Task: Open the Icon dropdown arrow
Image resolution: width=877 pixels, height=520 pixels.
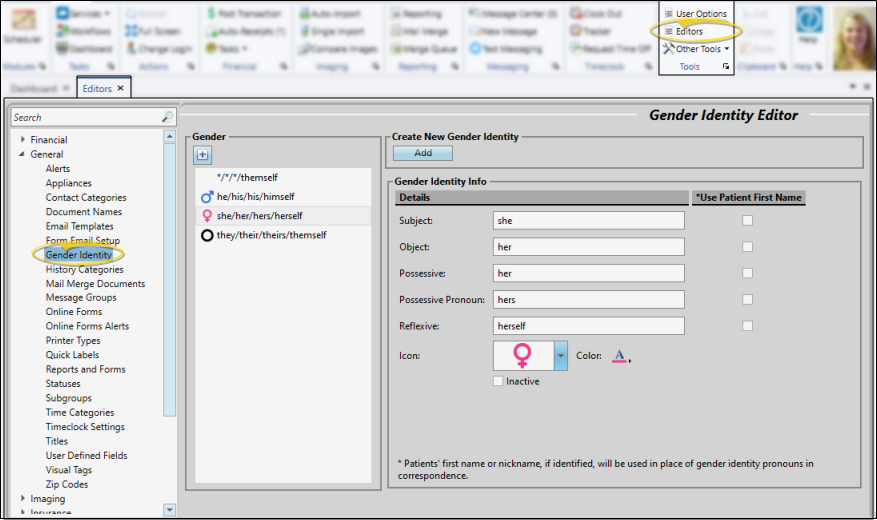Action: coord(561,355)
